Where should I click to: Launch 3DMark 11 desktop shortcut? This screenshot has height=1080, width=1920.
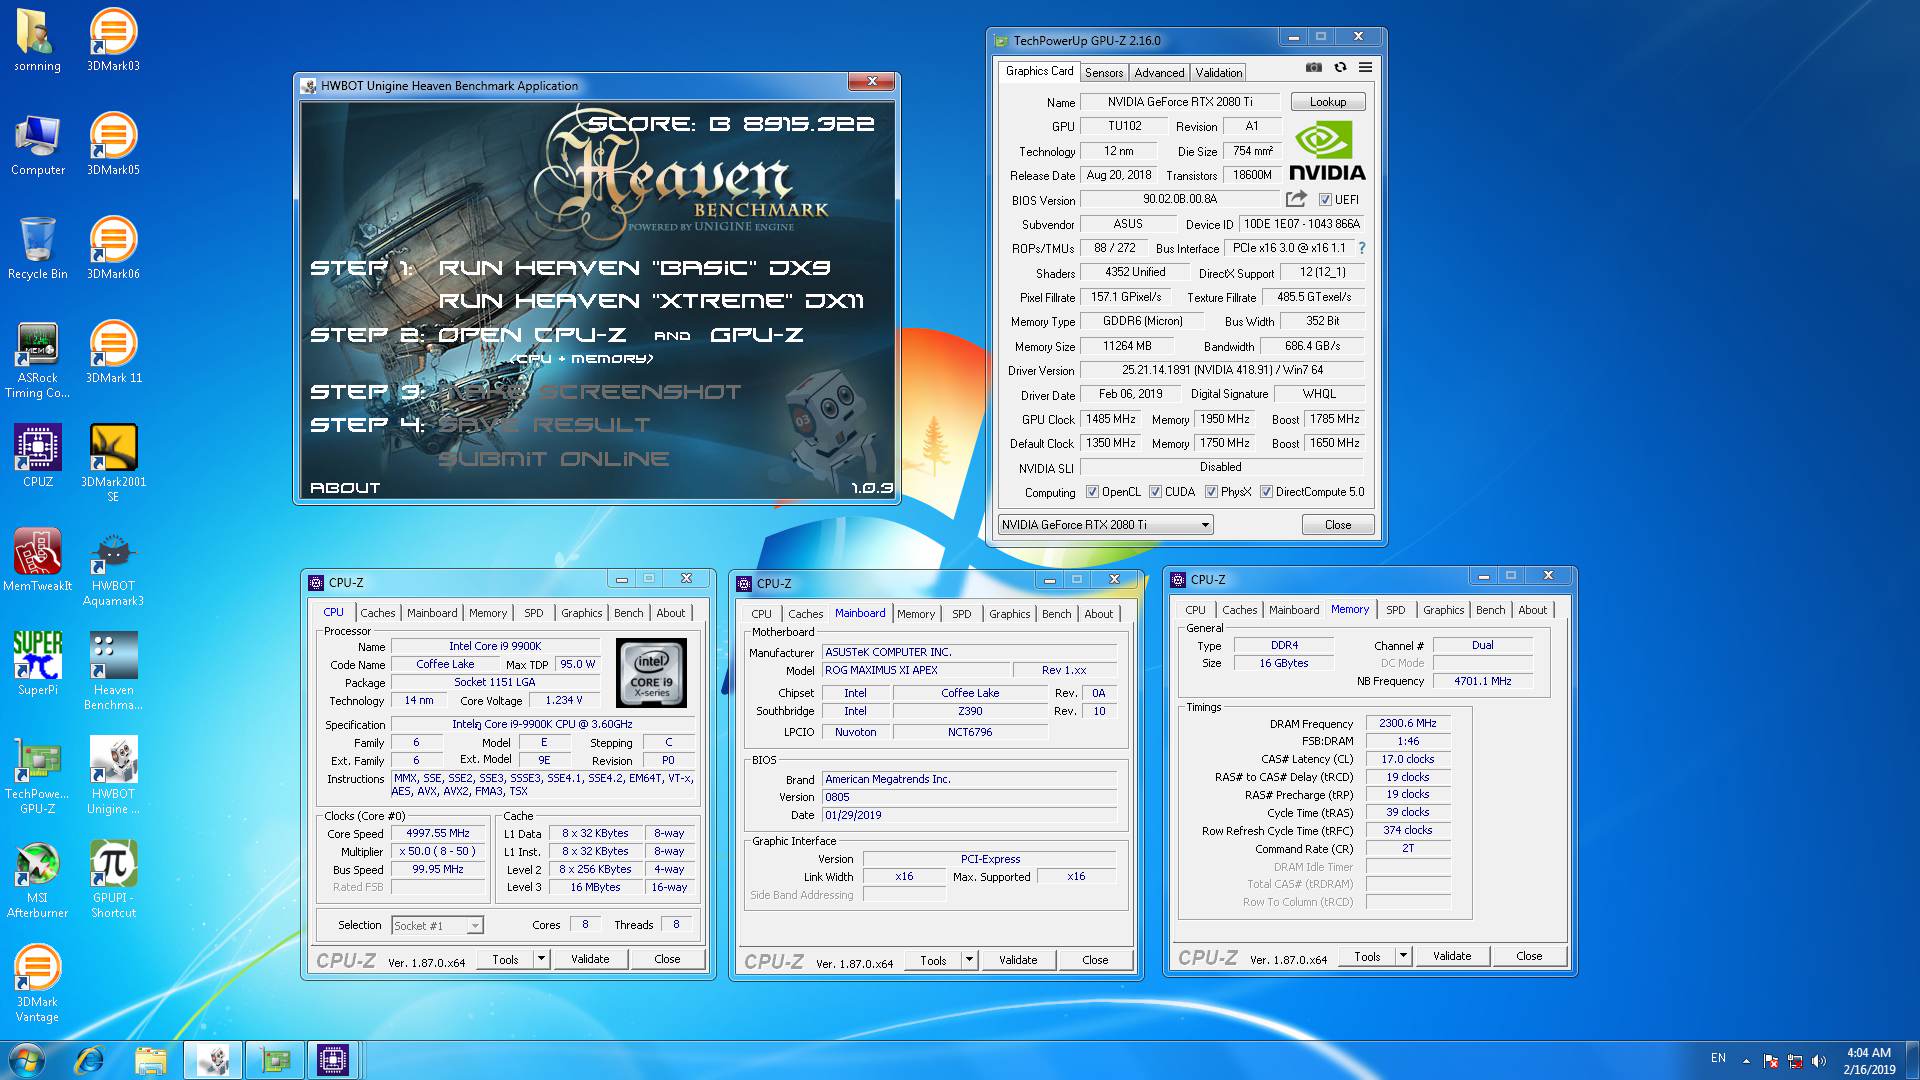(x=113, y=353)
